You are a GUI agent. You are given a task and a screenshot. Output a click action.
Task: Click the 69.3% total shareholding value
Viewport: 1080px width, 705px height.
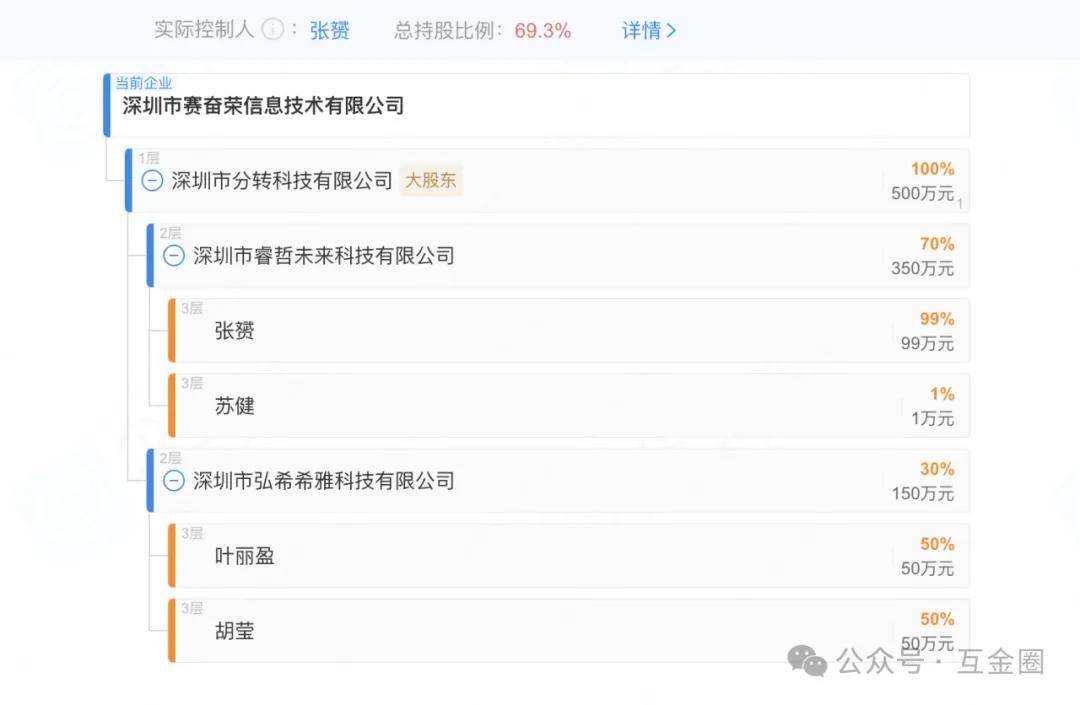pos(543,30)
